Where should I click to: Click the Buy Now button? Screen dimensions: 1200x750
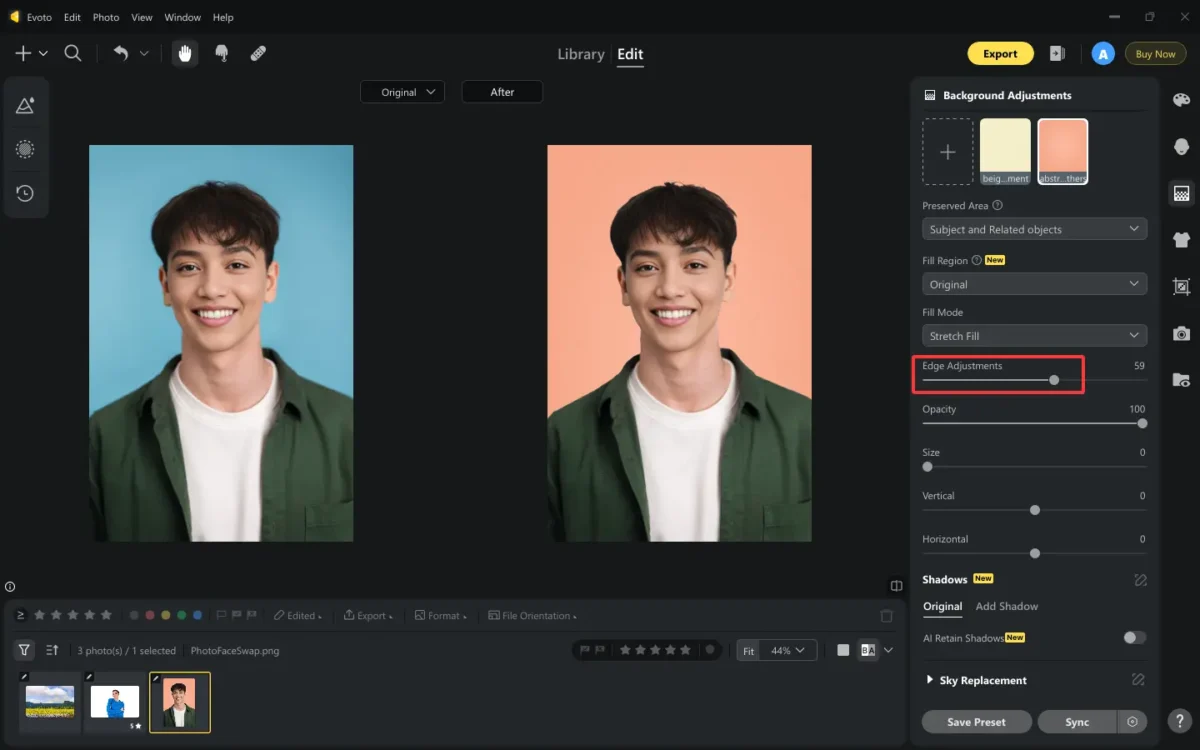tap(1155, 54)
